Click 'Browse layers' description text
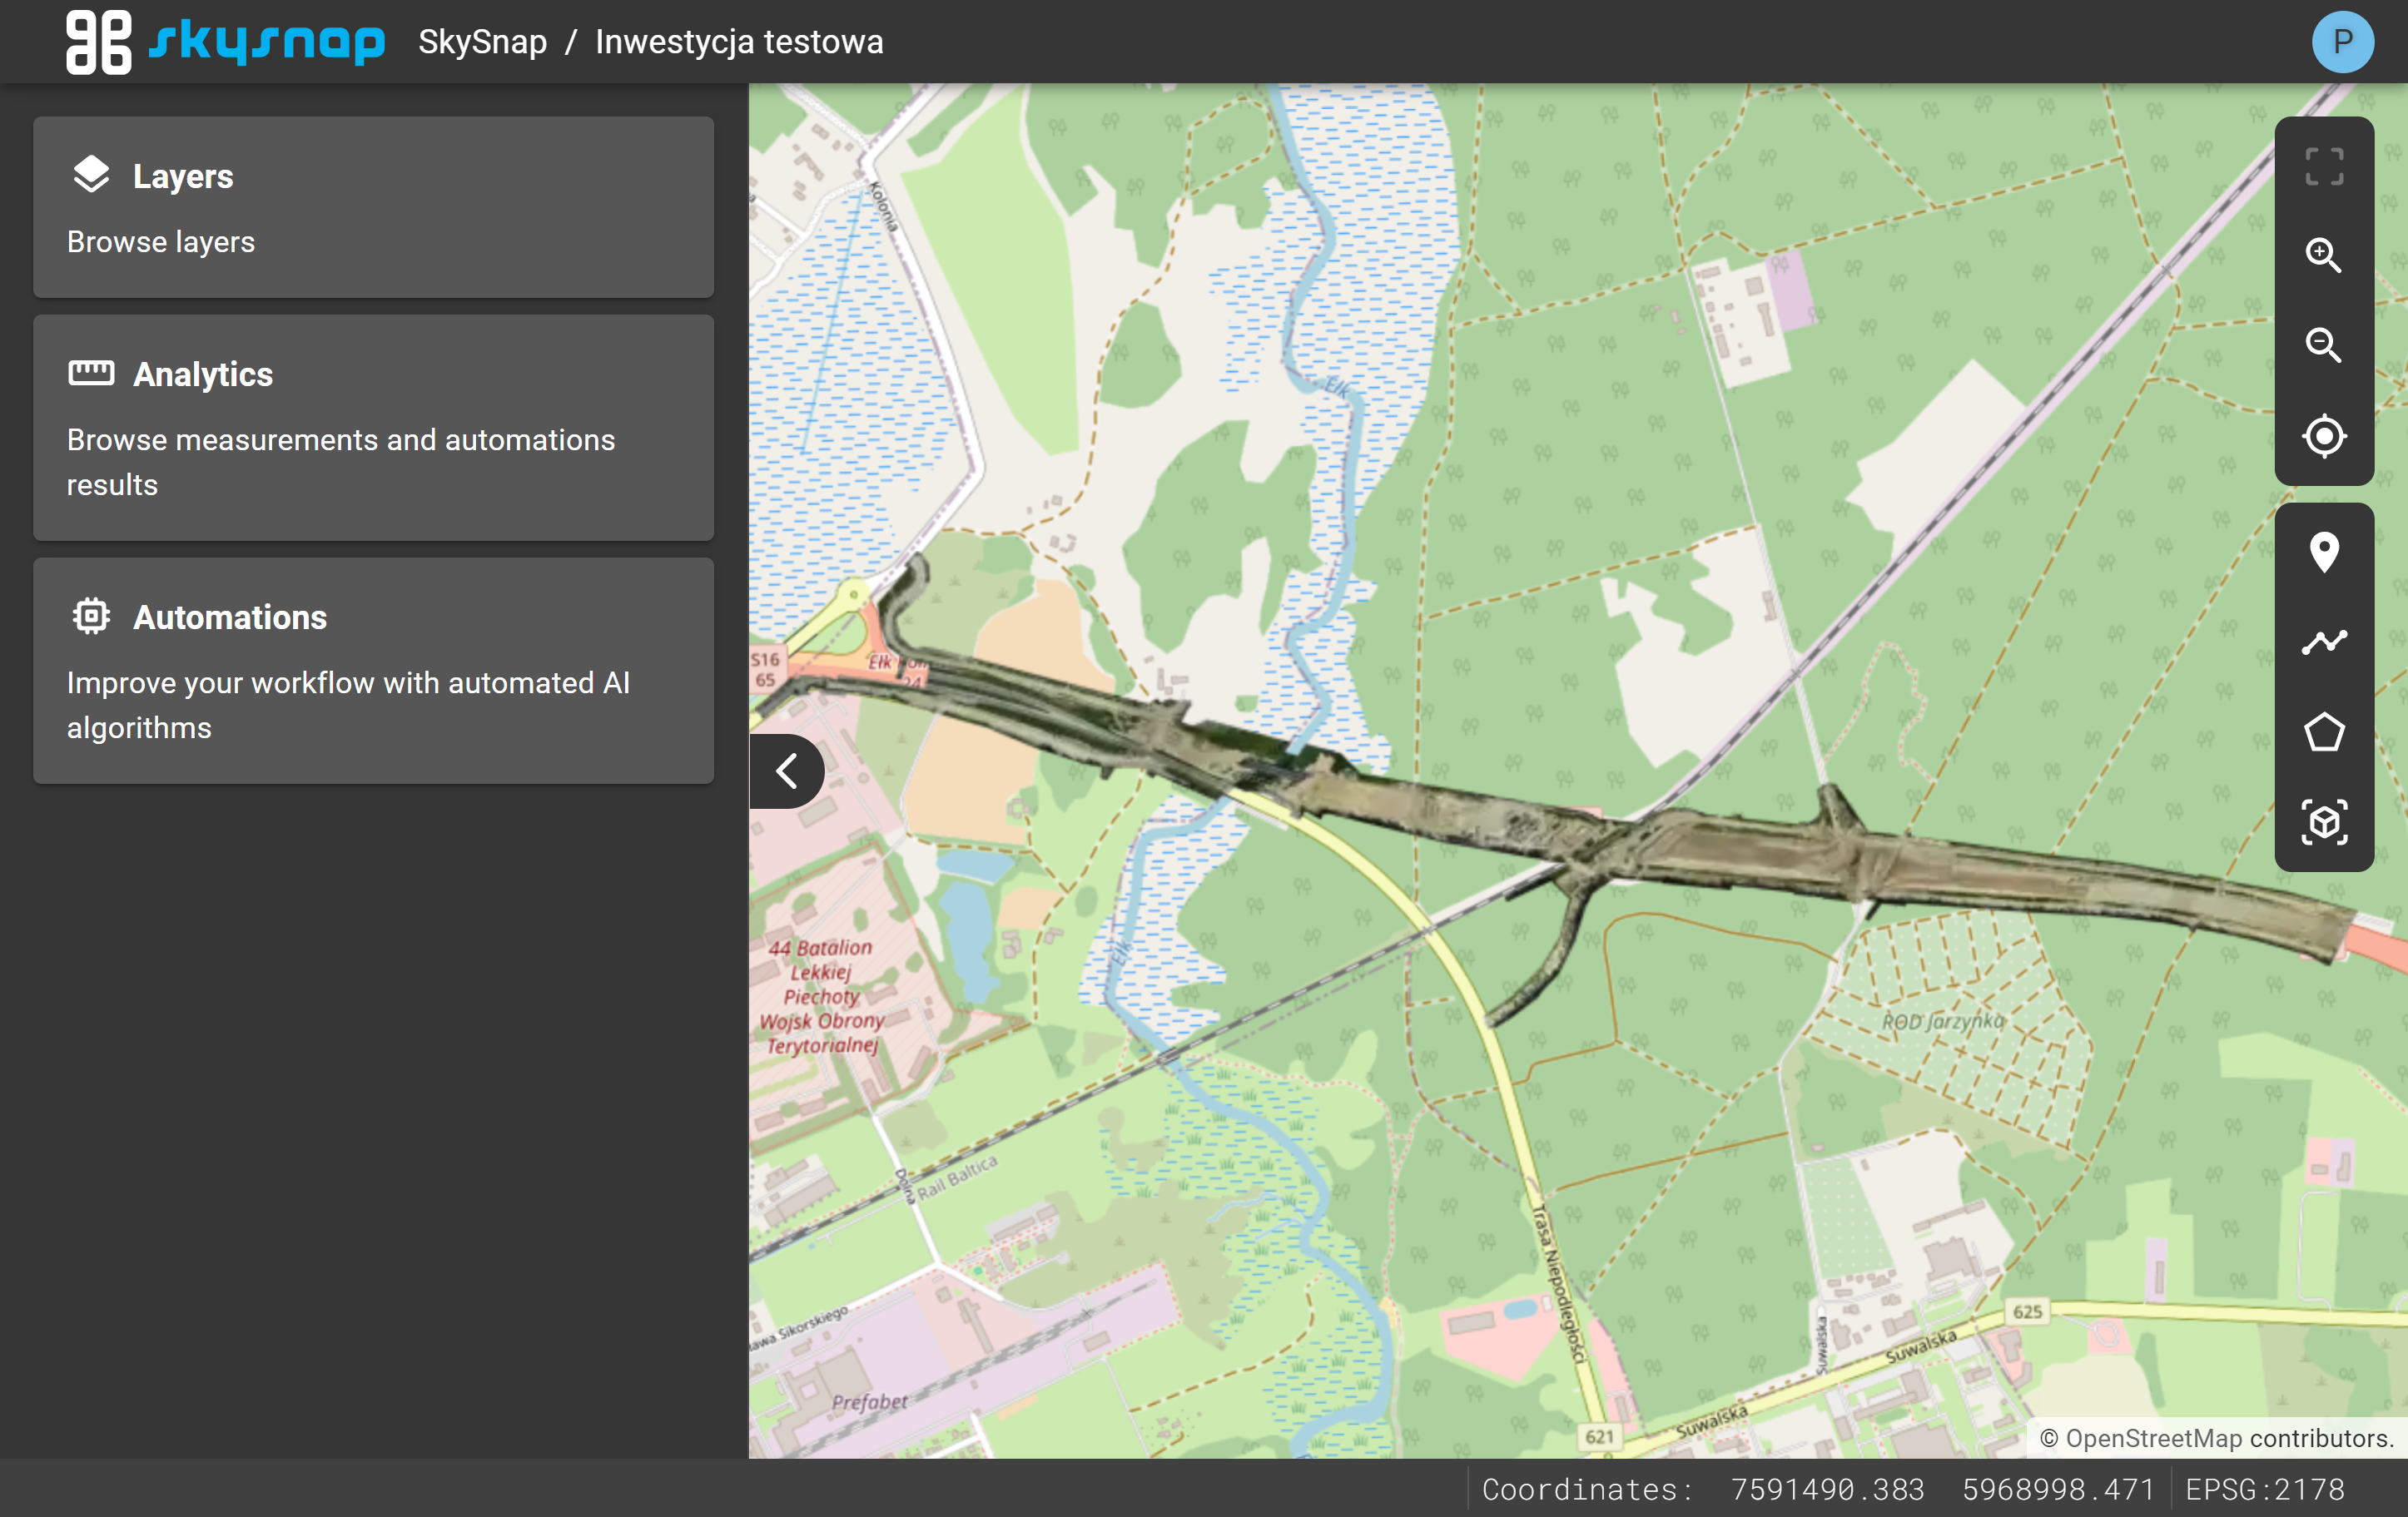The image size is (2408, 1517). point(161,242)
